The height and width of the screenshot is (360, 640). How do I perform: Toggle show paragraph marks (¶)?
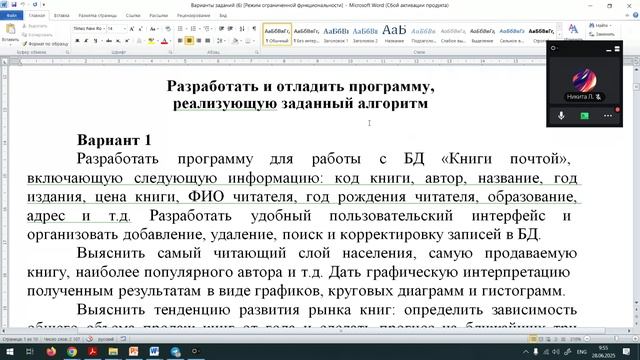[x=254, y=29]
